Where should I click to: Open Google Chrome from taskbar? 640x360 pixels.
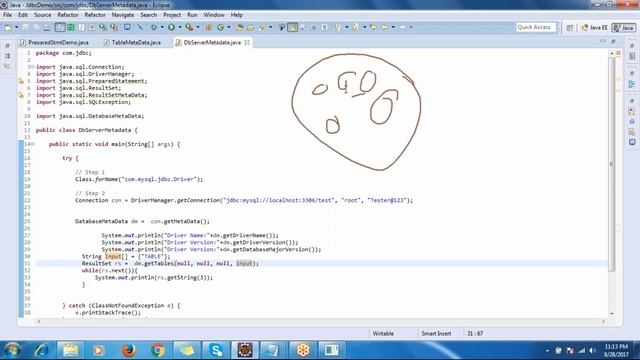coord(158,350)
